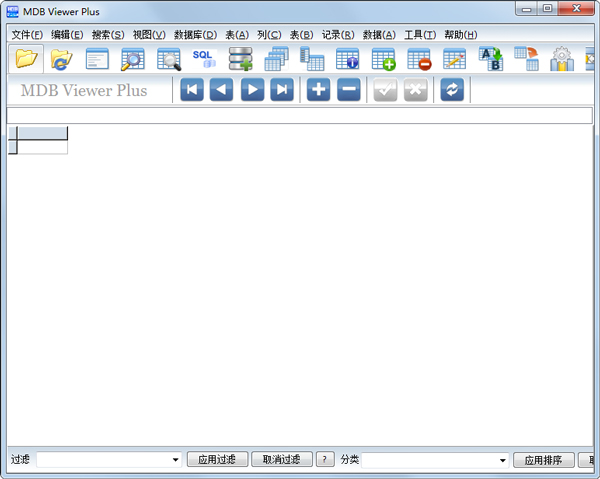Go to first record

click(x=192, y=90)
